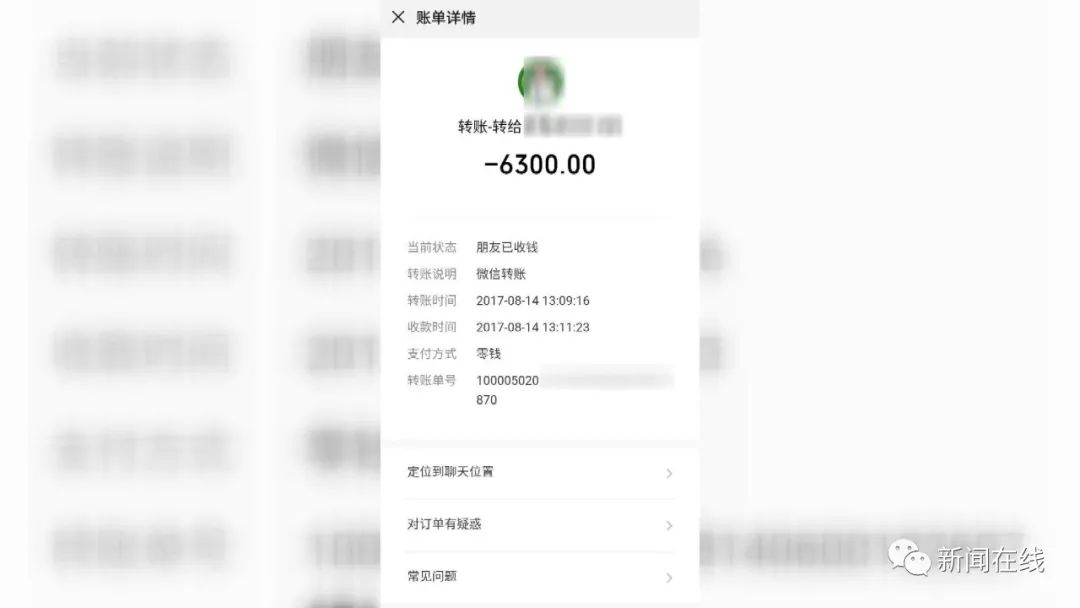Close the 账单详情 page with X icon
The height and width of the screenshot is (608, 1080).
tap(398, 17)
